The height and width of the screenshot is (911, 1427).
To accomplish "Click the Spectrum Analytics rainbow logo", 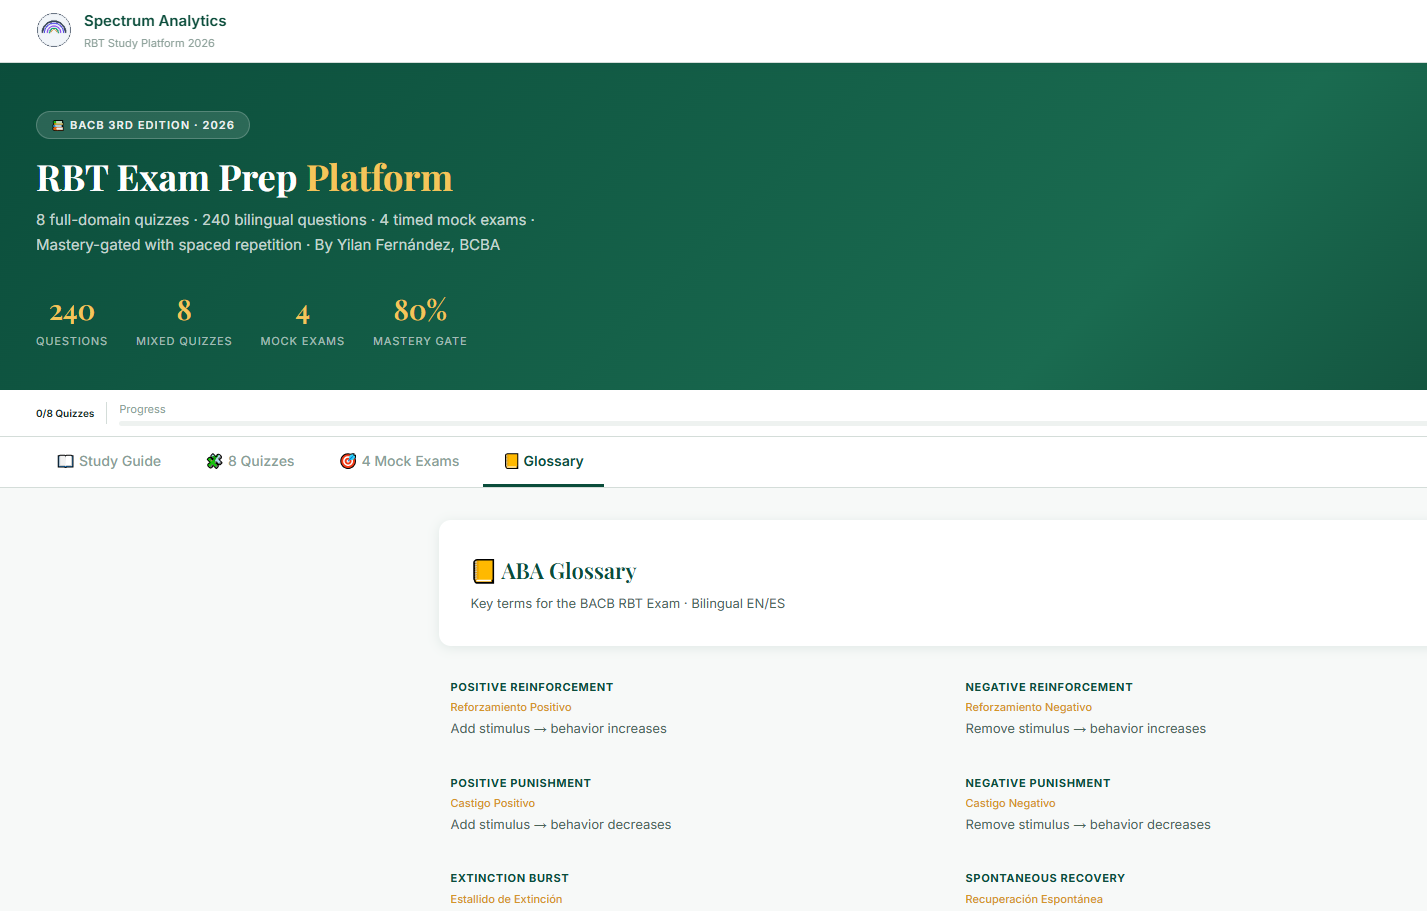I will [x=54, y=30].
